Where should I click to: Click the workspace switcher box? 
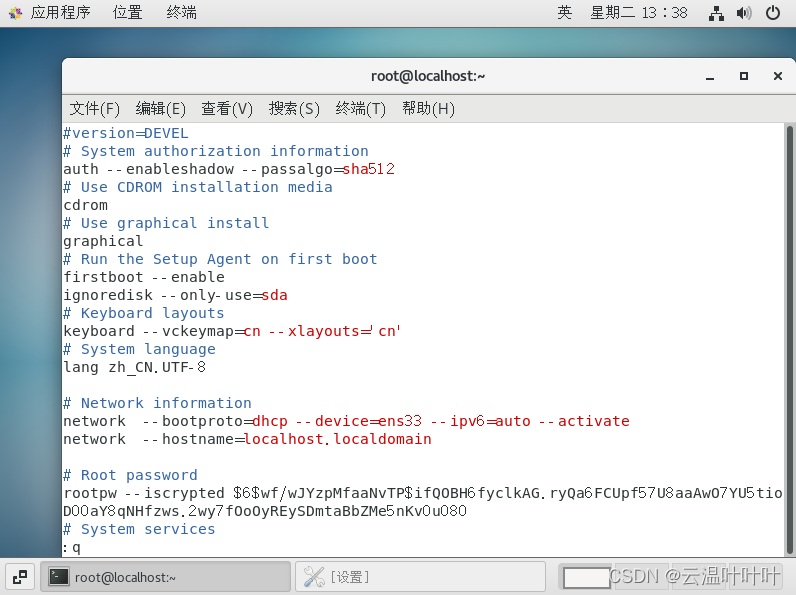tap(587, 578)
